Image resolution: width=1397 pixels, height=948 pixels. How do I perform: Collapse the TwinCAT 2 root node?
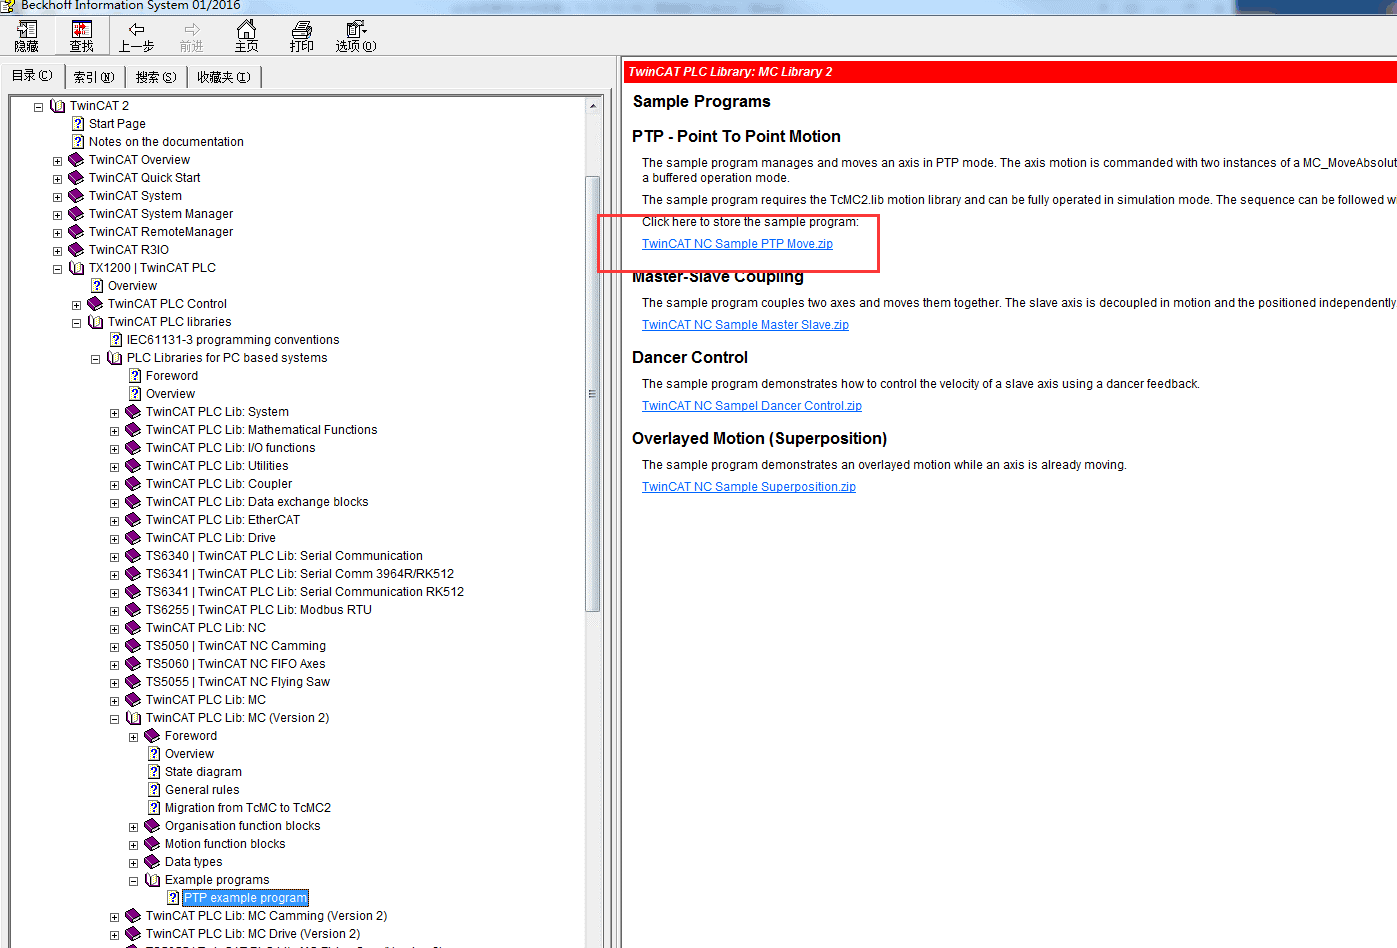38,106
